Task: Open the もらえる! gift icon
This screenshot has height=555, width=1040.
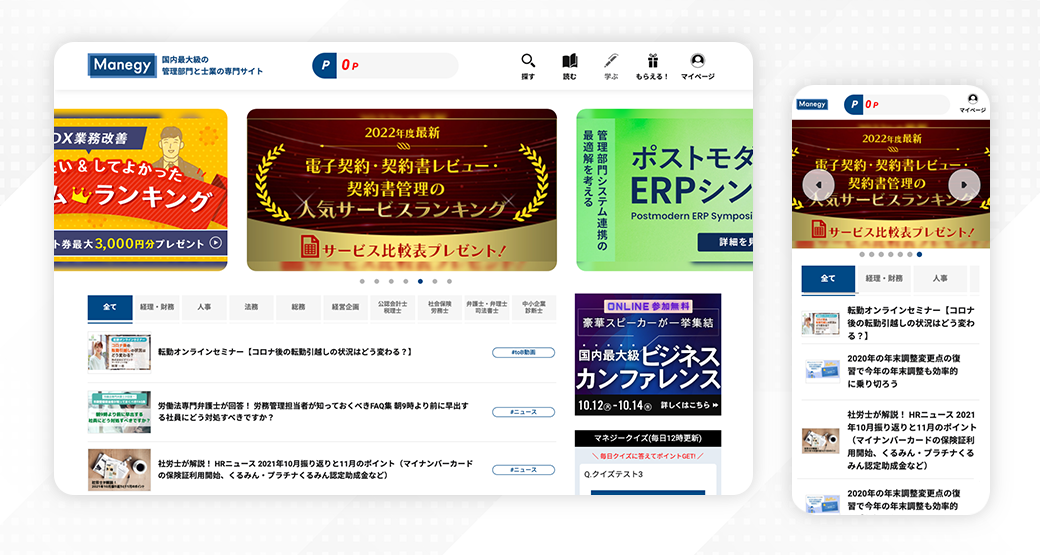Action: tap(653, 67)
